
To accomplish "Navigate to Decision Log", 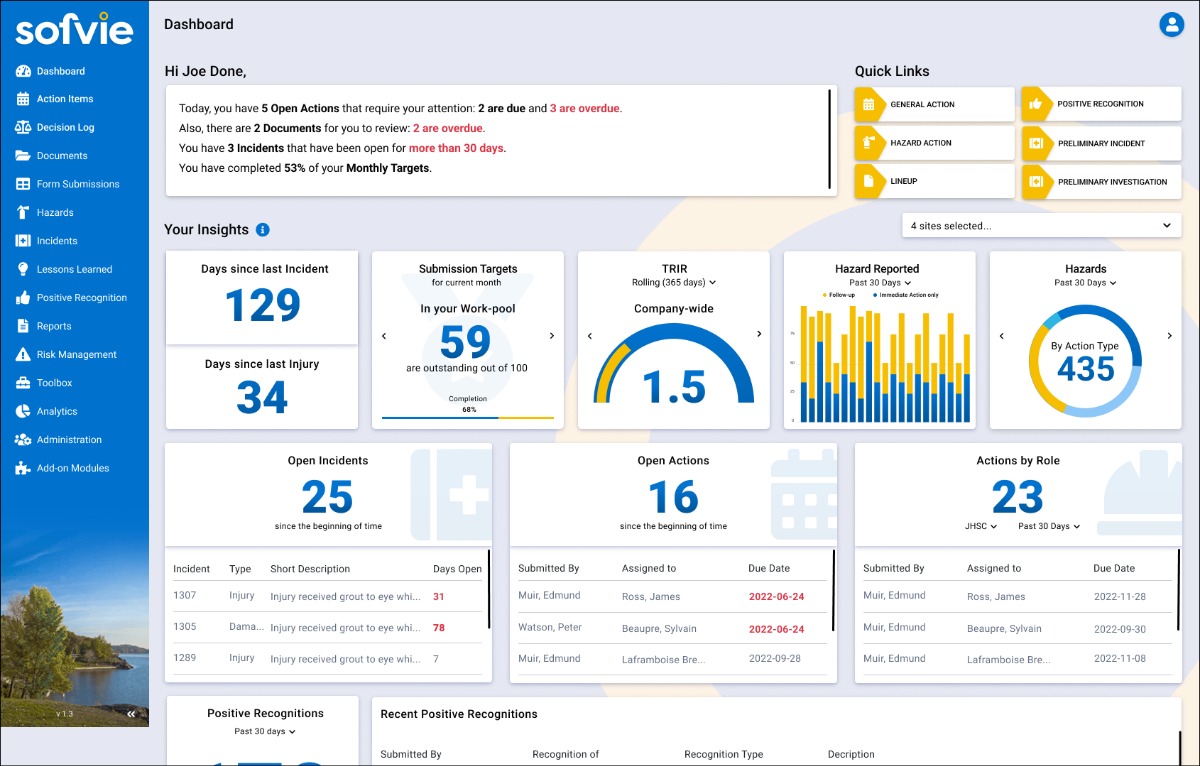I will [x=66, y=128].
